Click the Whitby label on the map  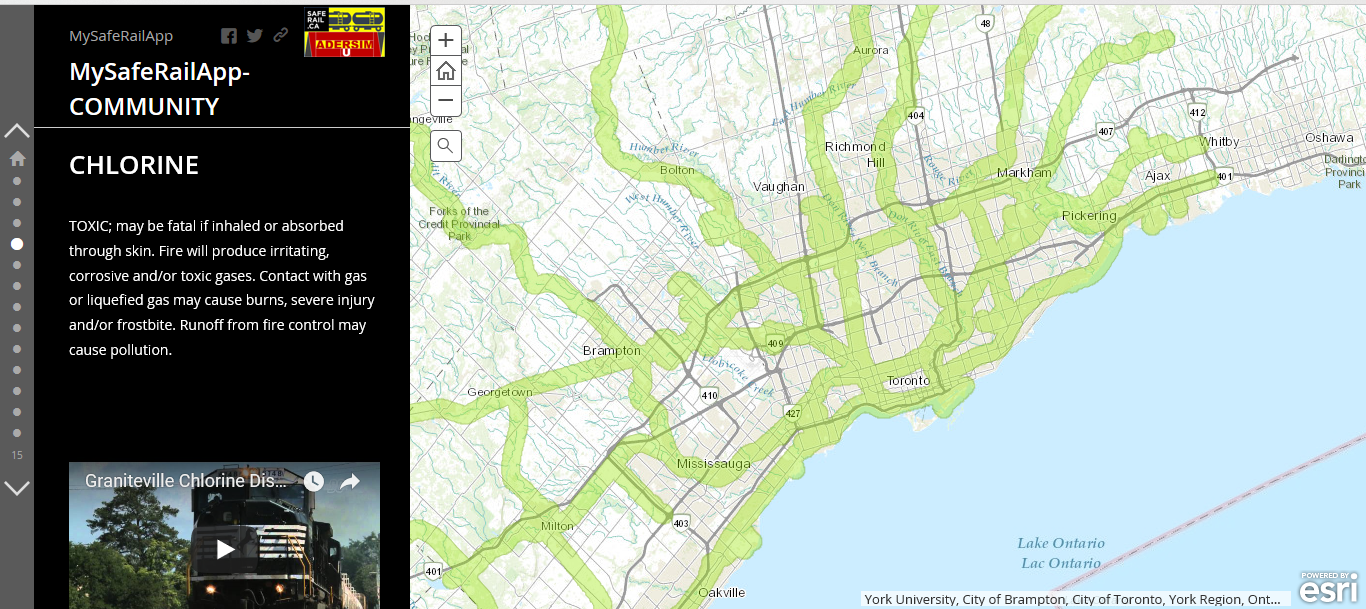coord(1219,142)
